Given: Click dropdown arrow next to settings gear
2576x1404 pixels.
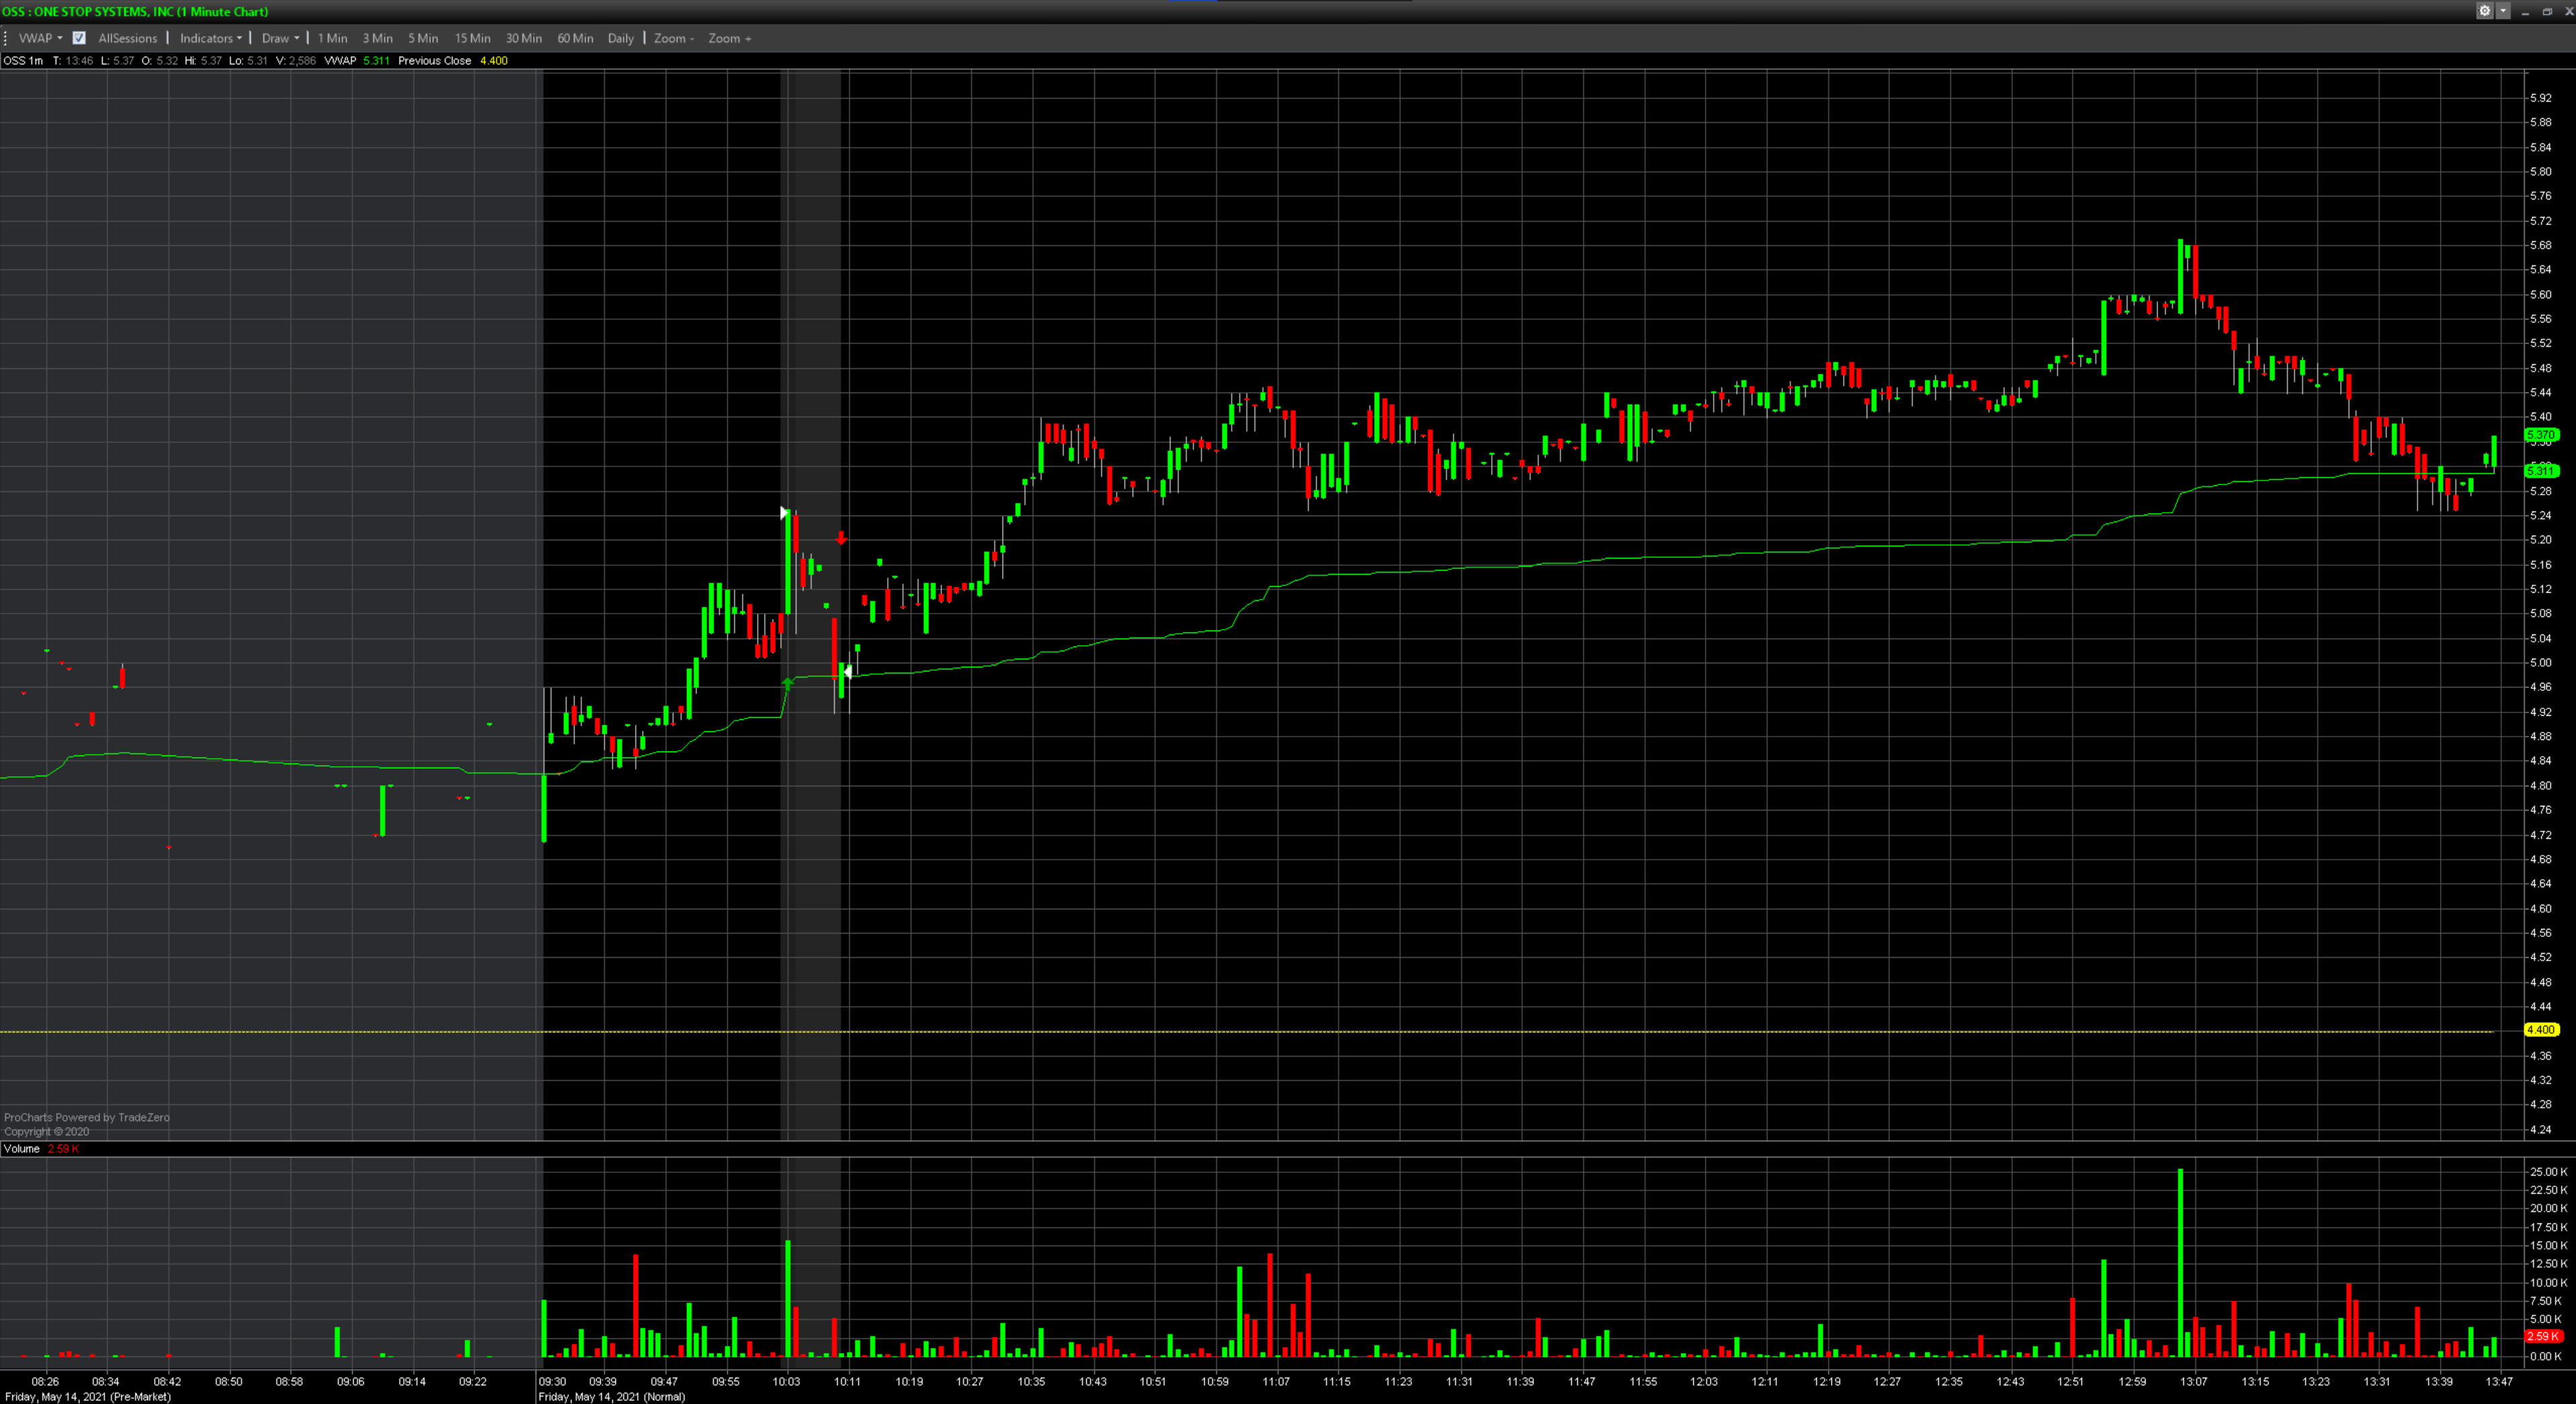Looking at the screenshot, I should click(2502, 11).
